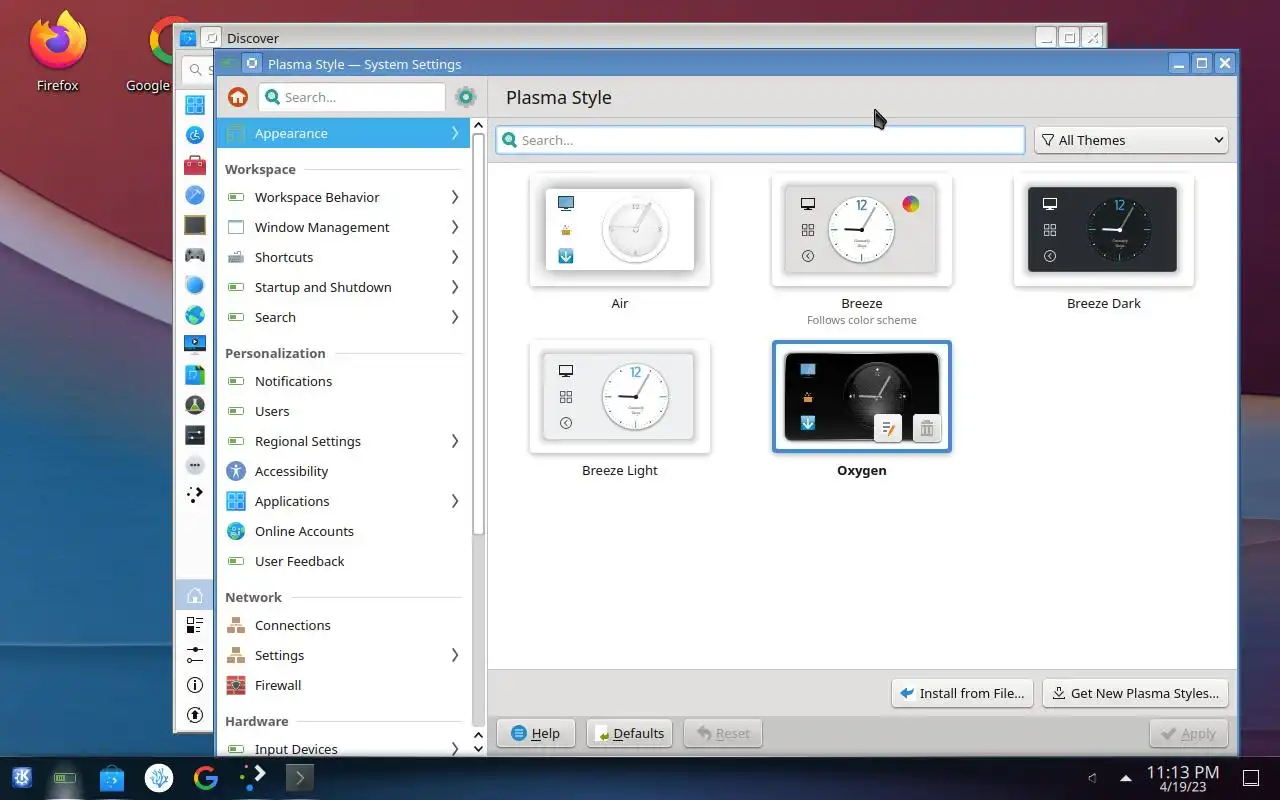Expand Workspace Behavior submenu arrow
This screenshot has height=800, width=1280.
click(455, 197)
